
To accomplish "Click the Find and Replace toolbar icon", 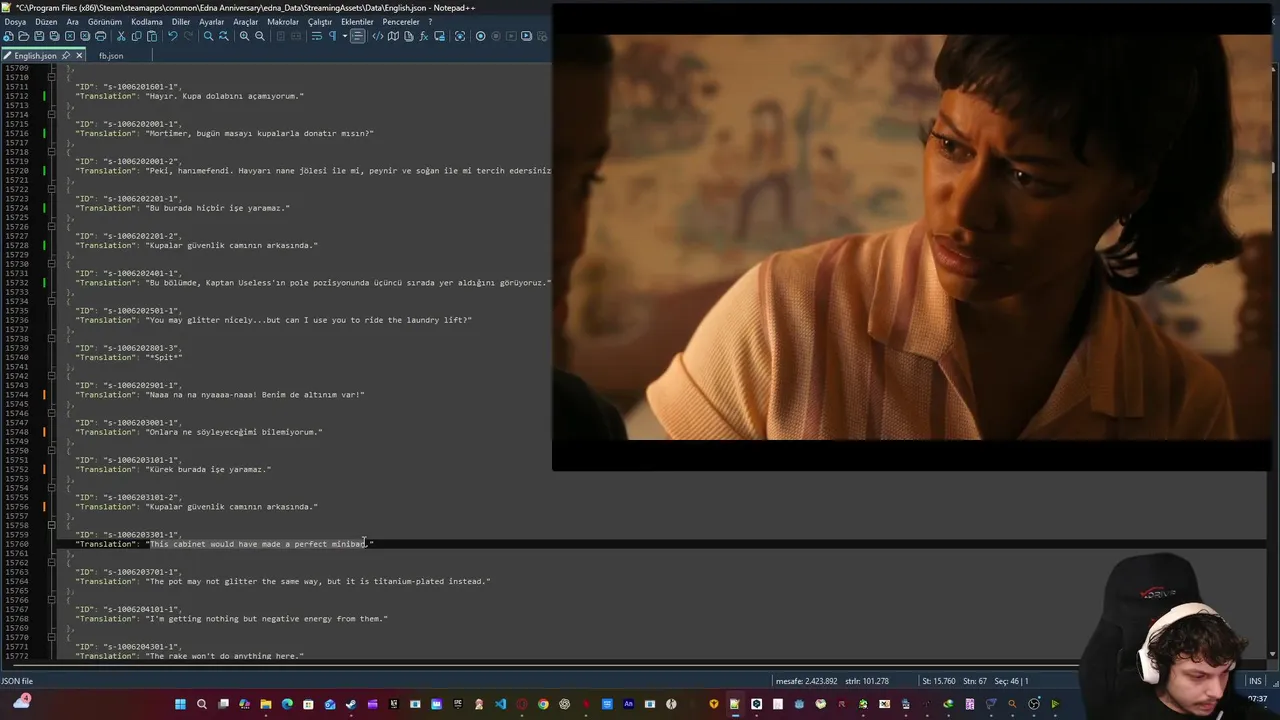I will click(x=224, y=36).
